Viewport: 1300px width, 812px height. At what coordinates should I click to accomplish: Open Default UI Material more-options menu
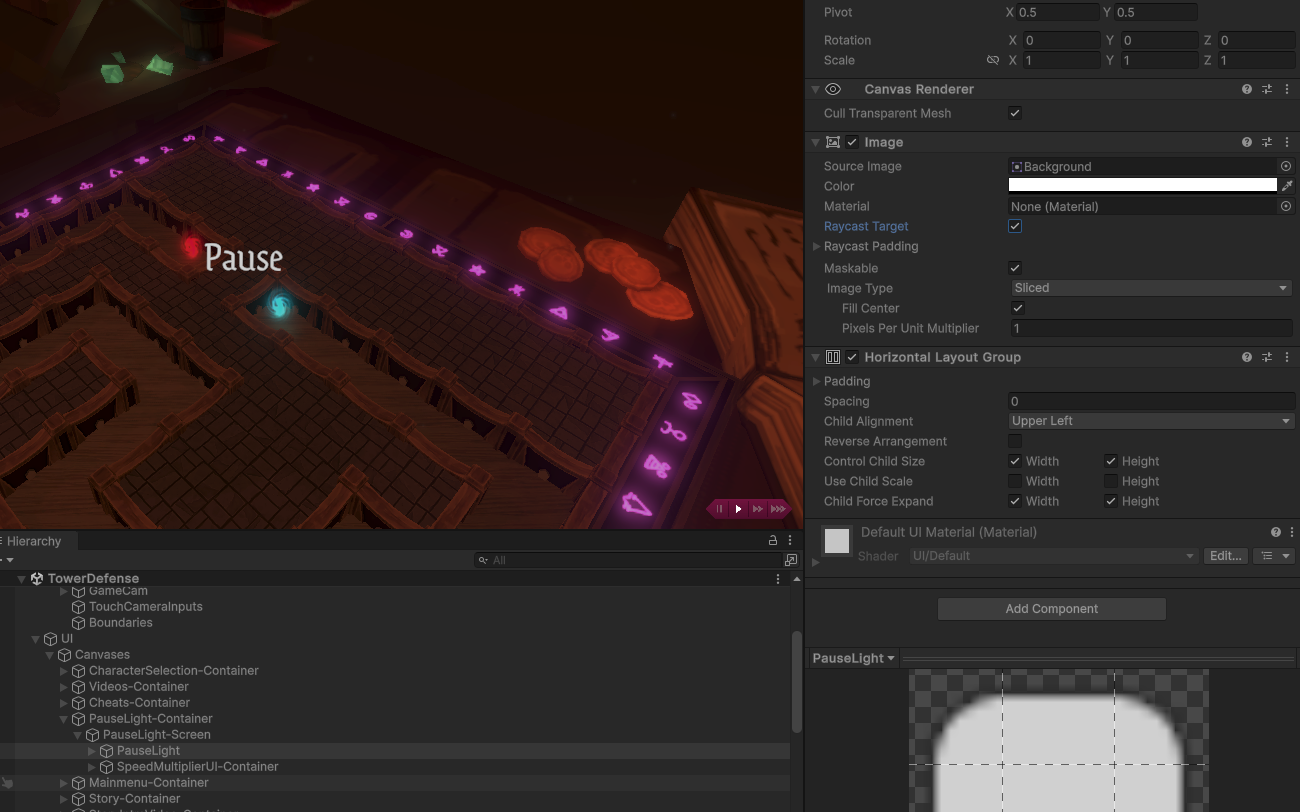(x=1292, y=532)
